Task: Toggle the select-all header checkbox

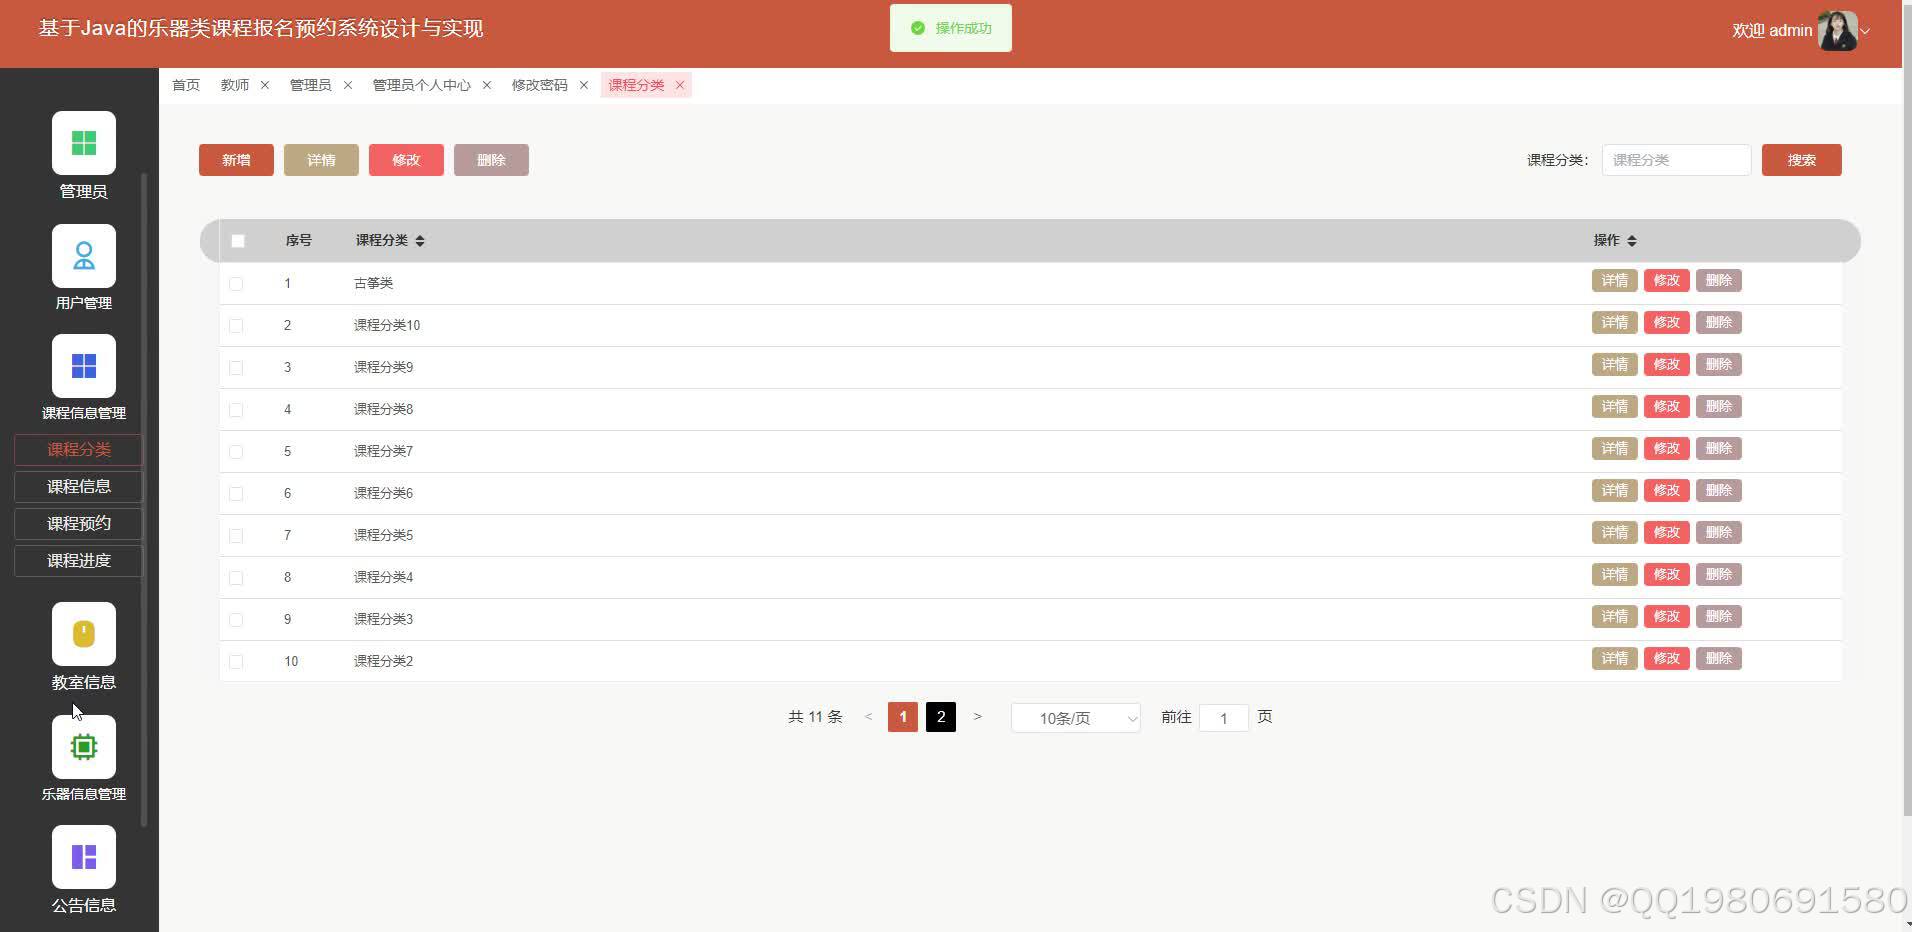Action: [x=238, y=241]
